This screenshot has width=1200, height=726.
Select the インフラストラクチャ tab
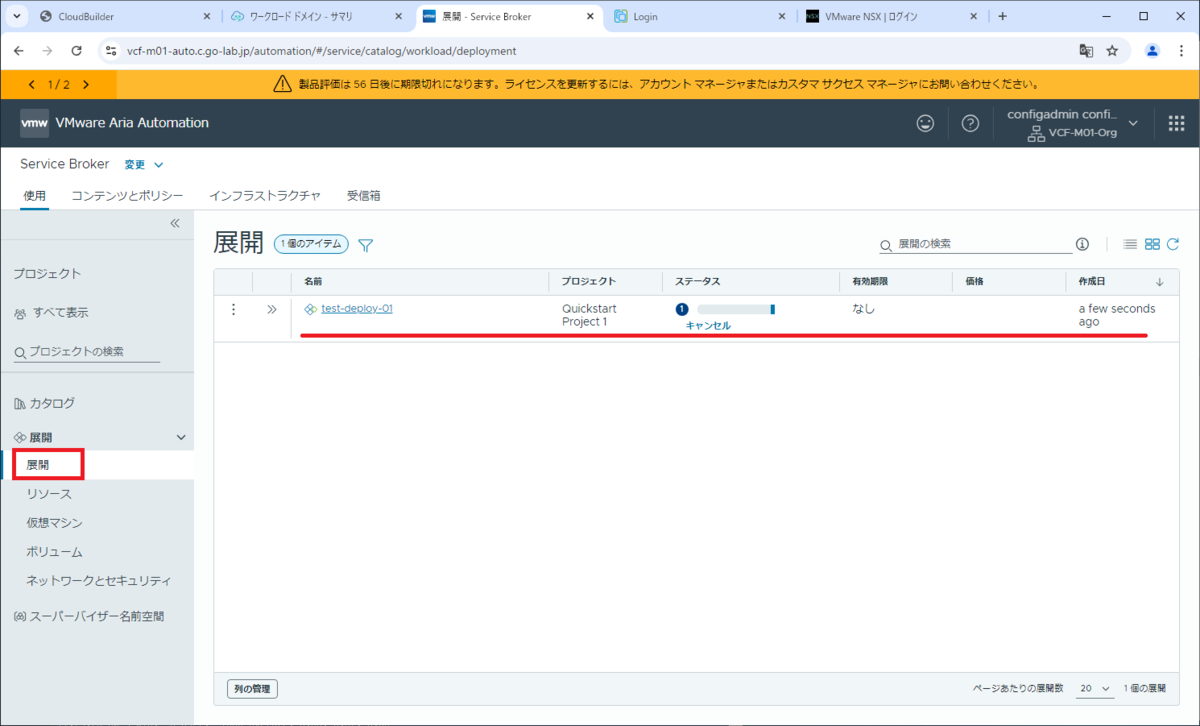(265, 196)
